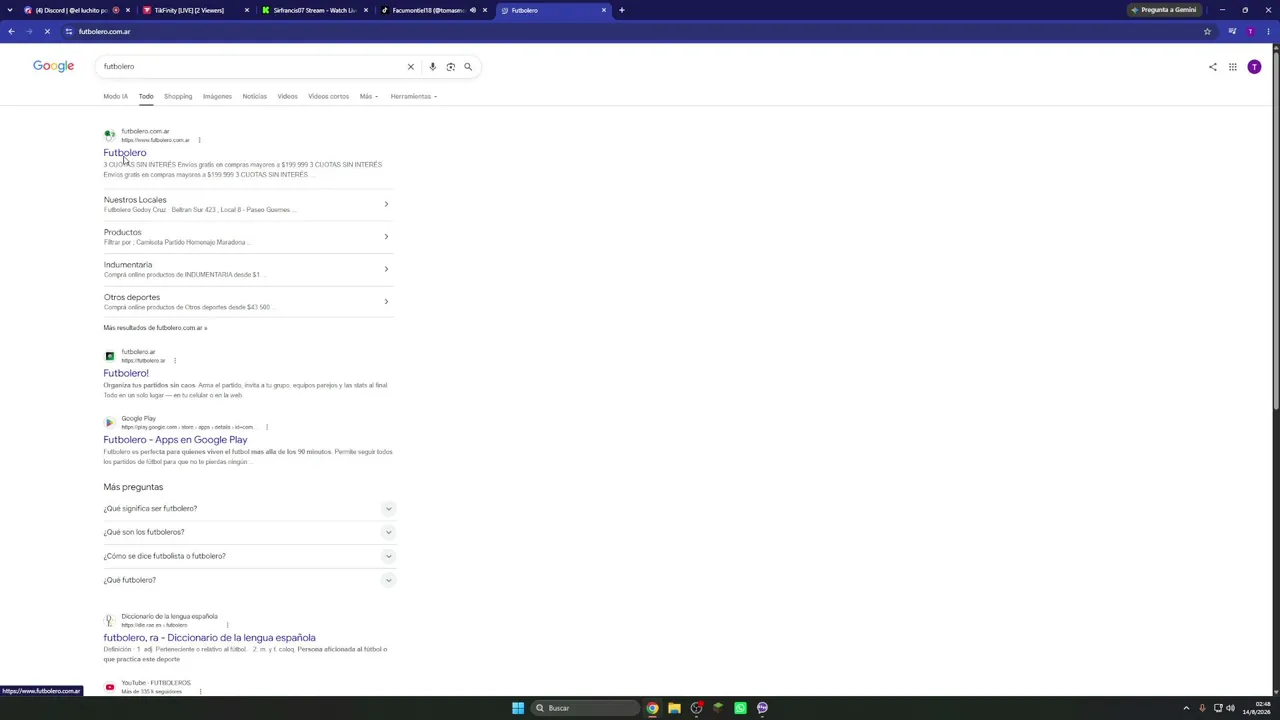Show hidden system tray icons
1280x720 pixels.
(x=1186, y=708)
